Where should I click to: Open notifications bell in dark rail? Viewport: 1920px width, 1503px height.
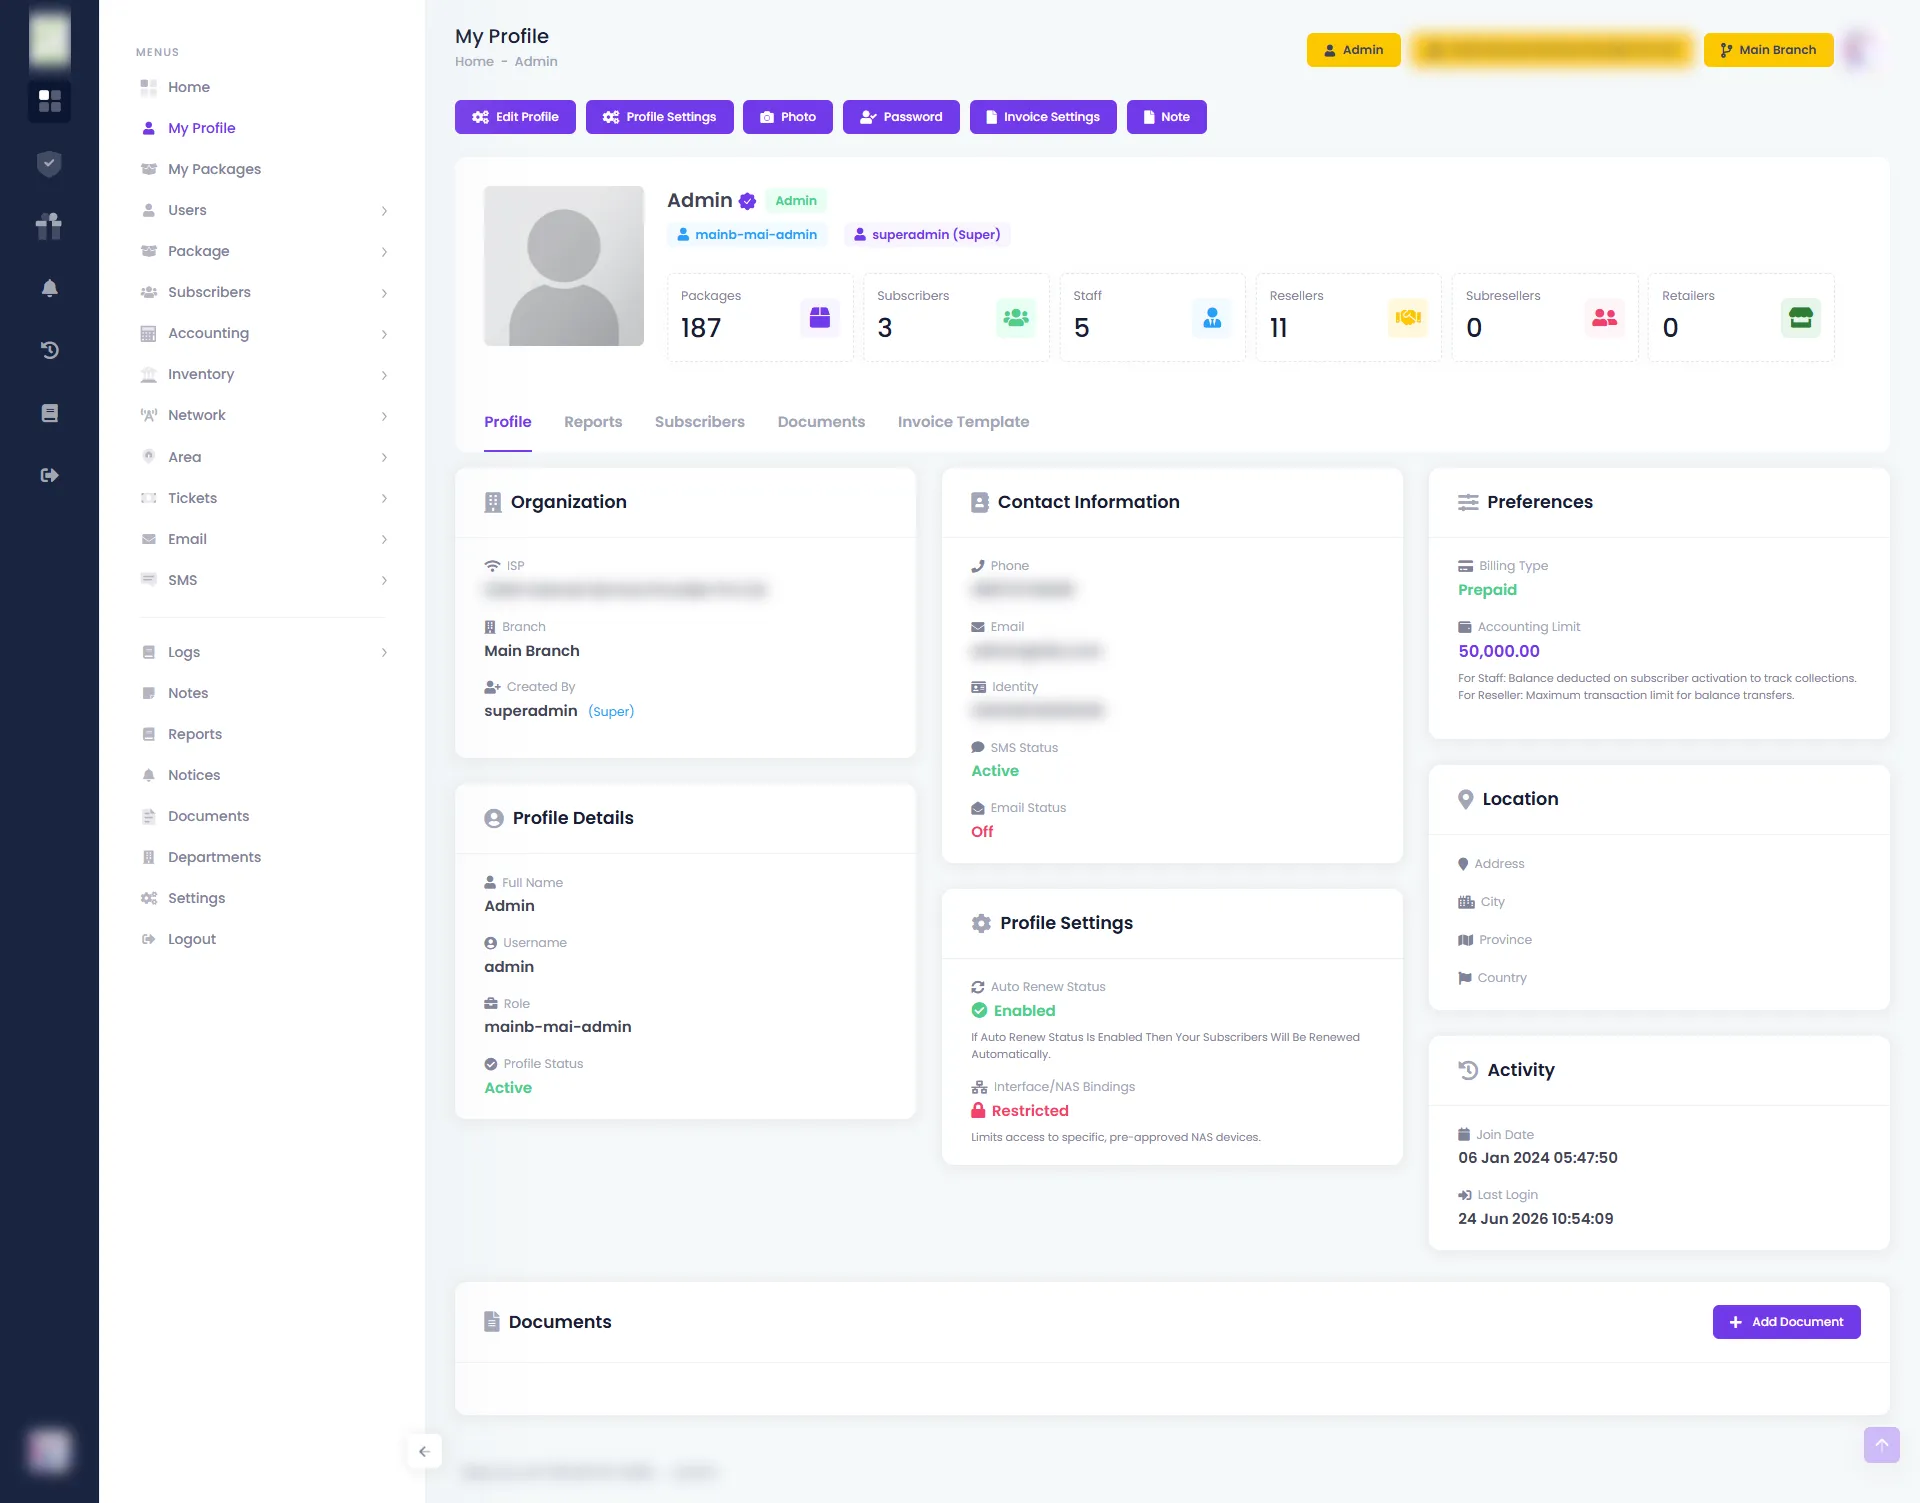pos(49,288)
